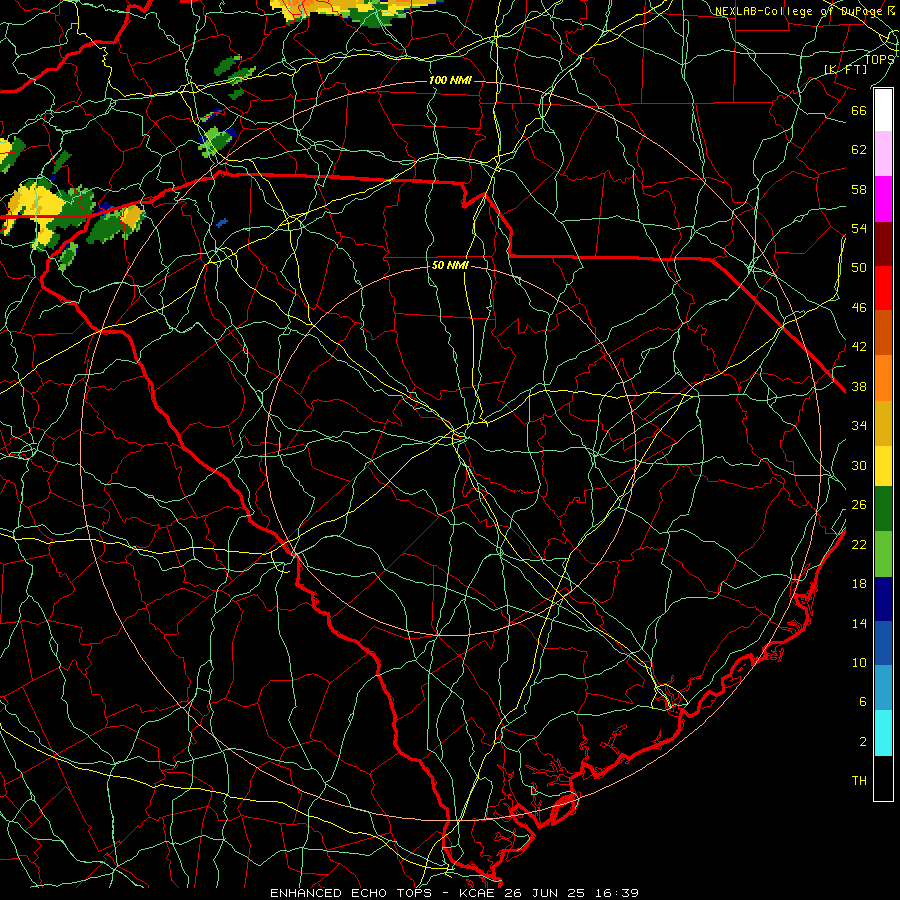Pick the cyan legend swatch
The image size is (900, 900).
(883, 733)
